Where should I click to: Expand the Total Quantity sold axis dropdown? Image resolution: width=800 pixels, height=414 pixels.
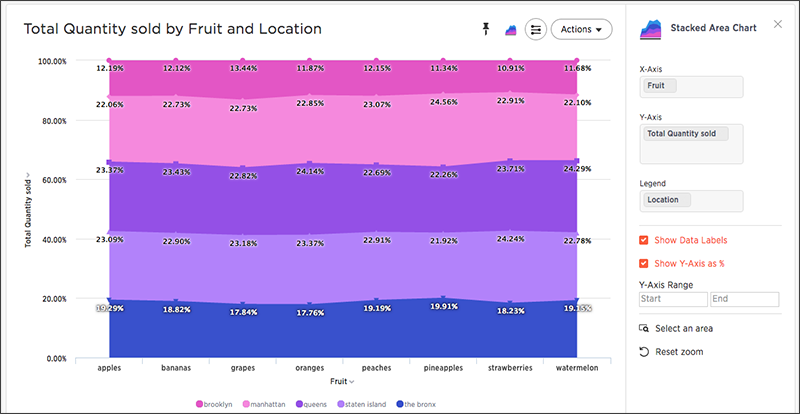click(29, 210)
